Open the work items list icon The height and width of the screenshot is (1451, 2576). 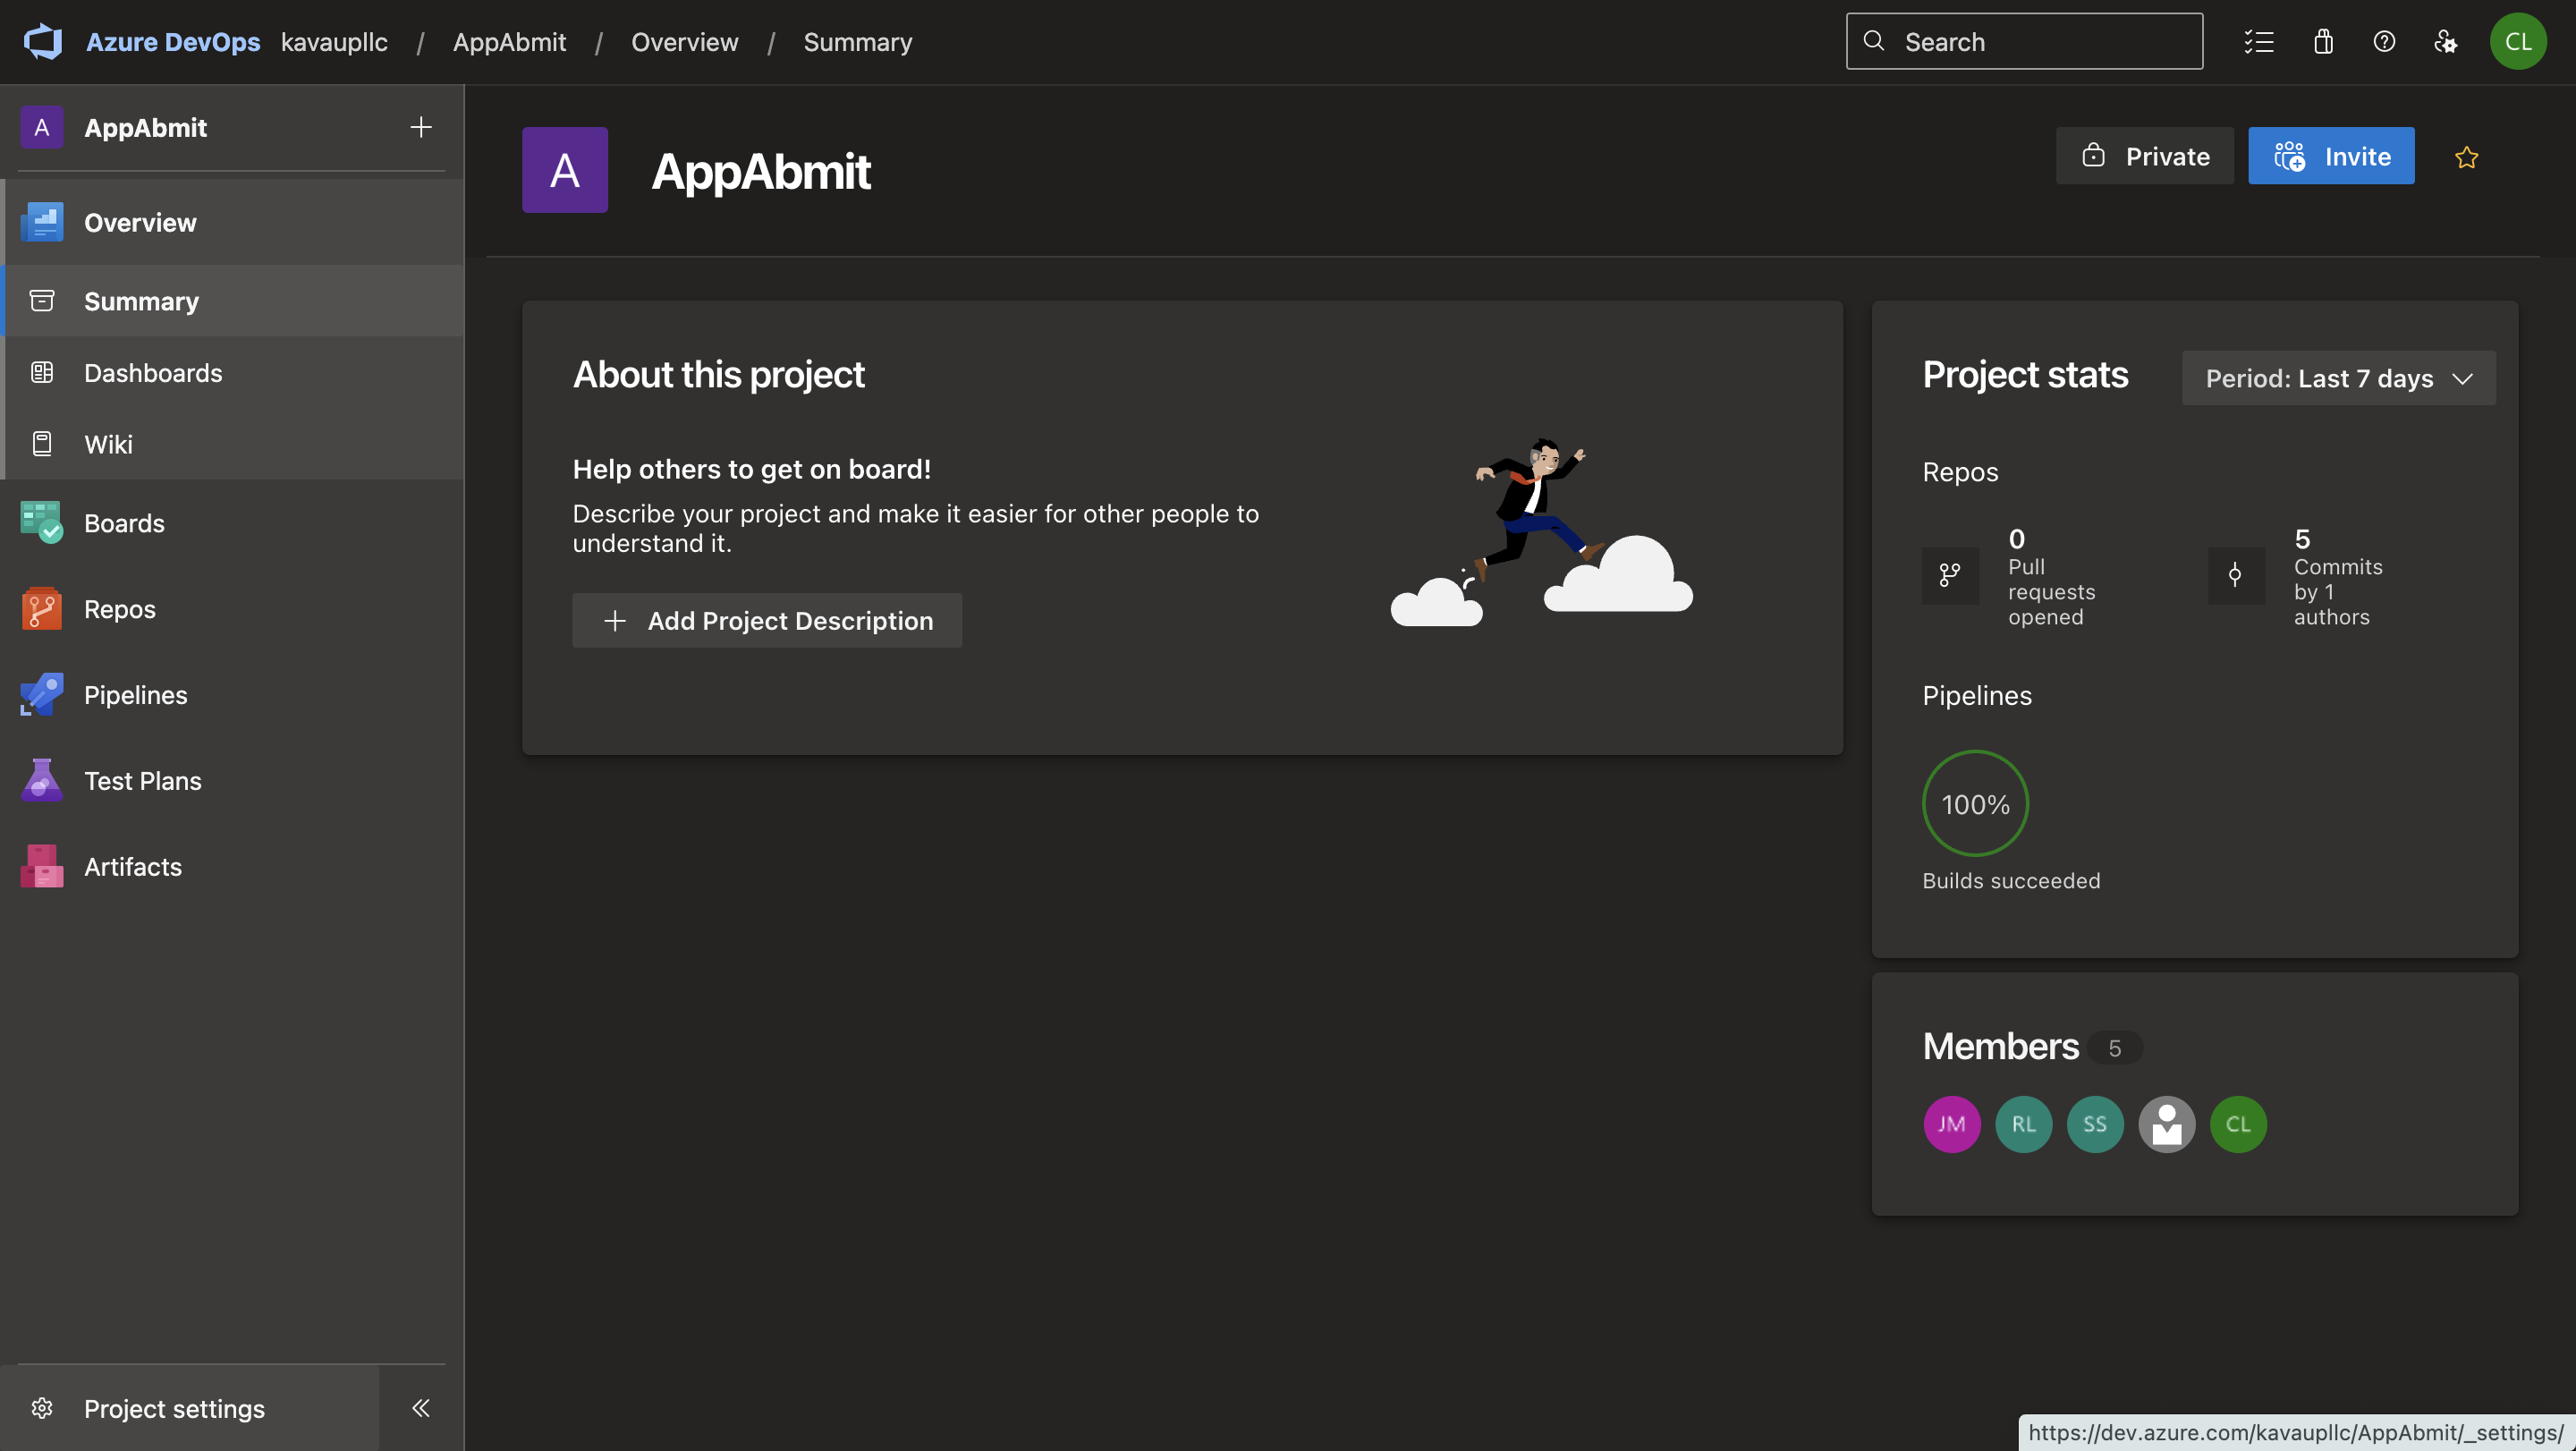click(x=2259, y=42)
